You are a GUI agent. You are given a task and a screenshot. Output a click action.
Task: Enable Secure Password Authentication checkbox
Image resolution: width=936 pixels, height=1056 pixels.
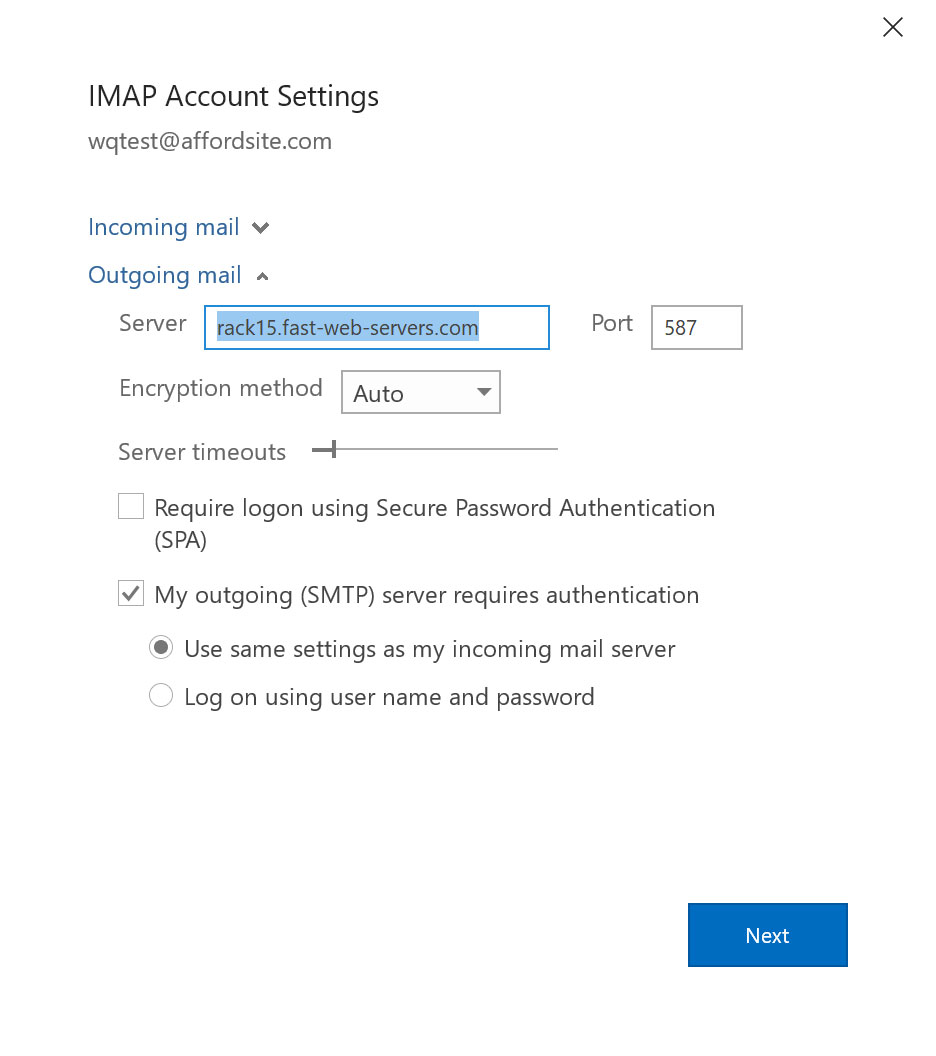coord(131,506)
